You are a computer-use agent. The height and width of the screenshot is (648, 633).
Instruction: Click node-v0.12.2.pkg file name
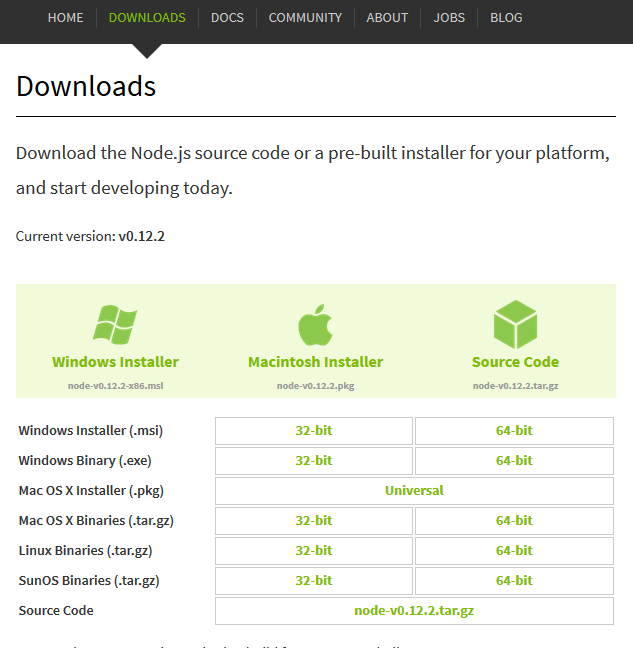click(x=316, y=386)
